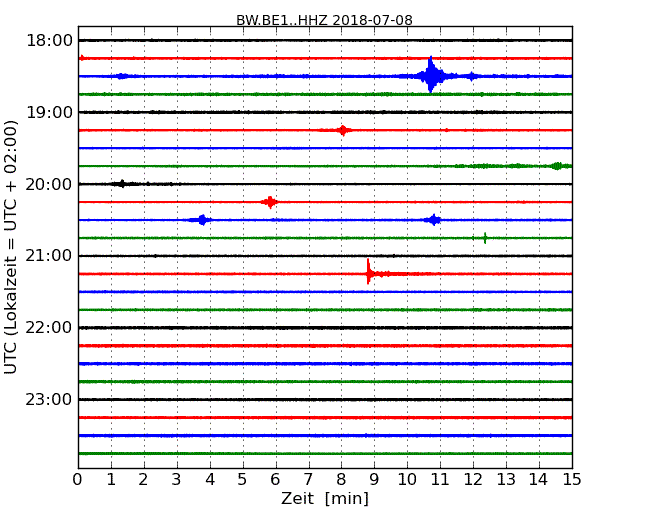The width and height of the screenshot is (650, 520).
Task: Click x-axis tick label 7
Action: click(308, 480)
